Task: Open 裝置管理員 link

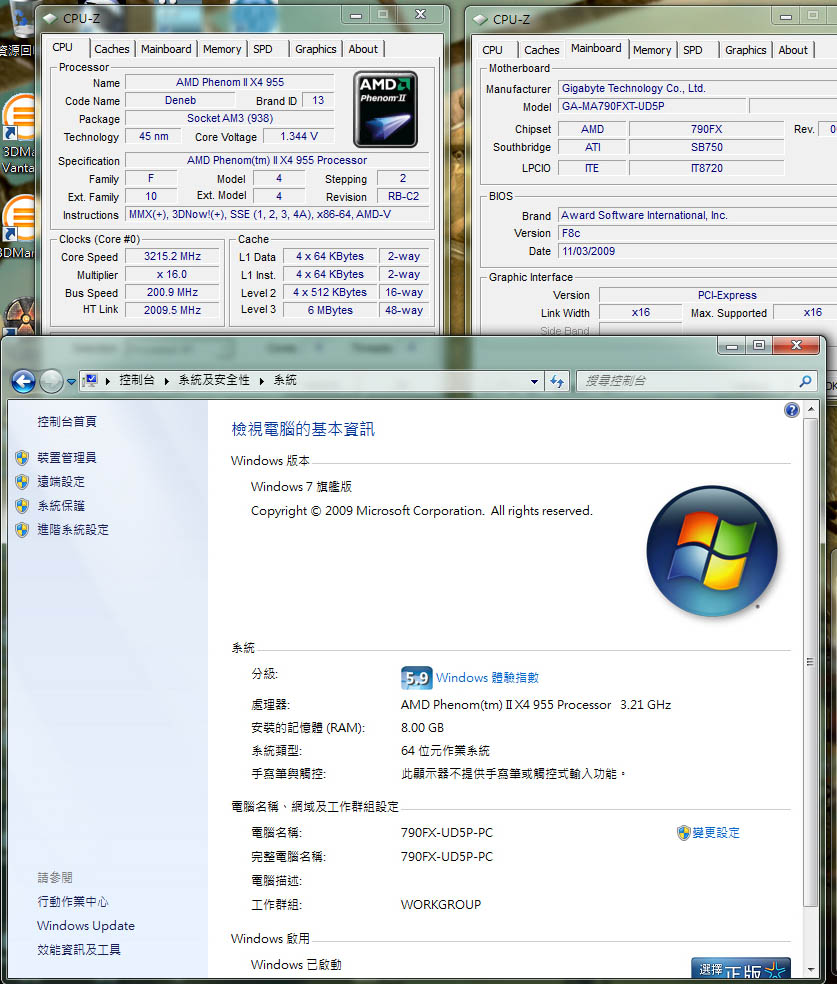Action: point(67,457)
